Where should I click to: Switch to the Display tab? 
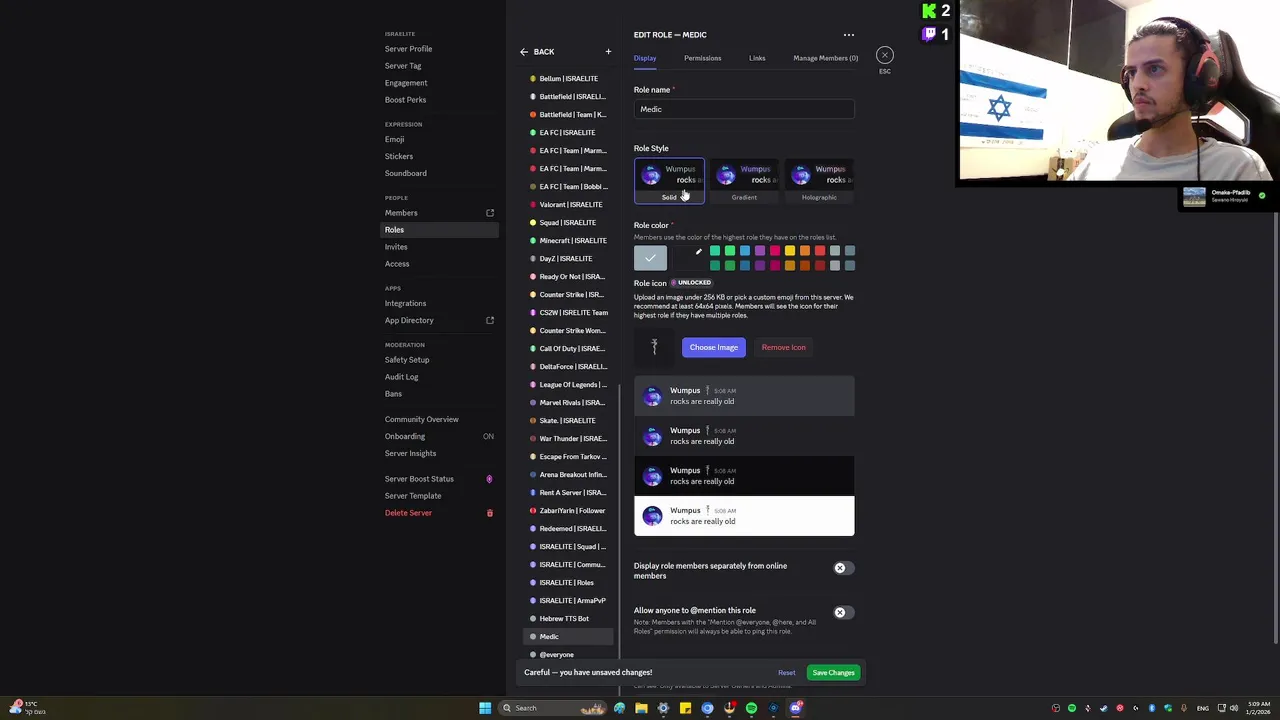(x=645, y=58)
